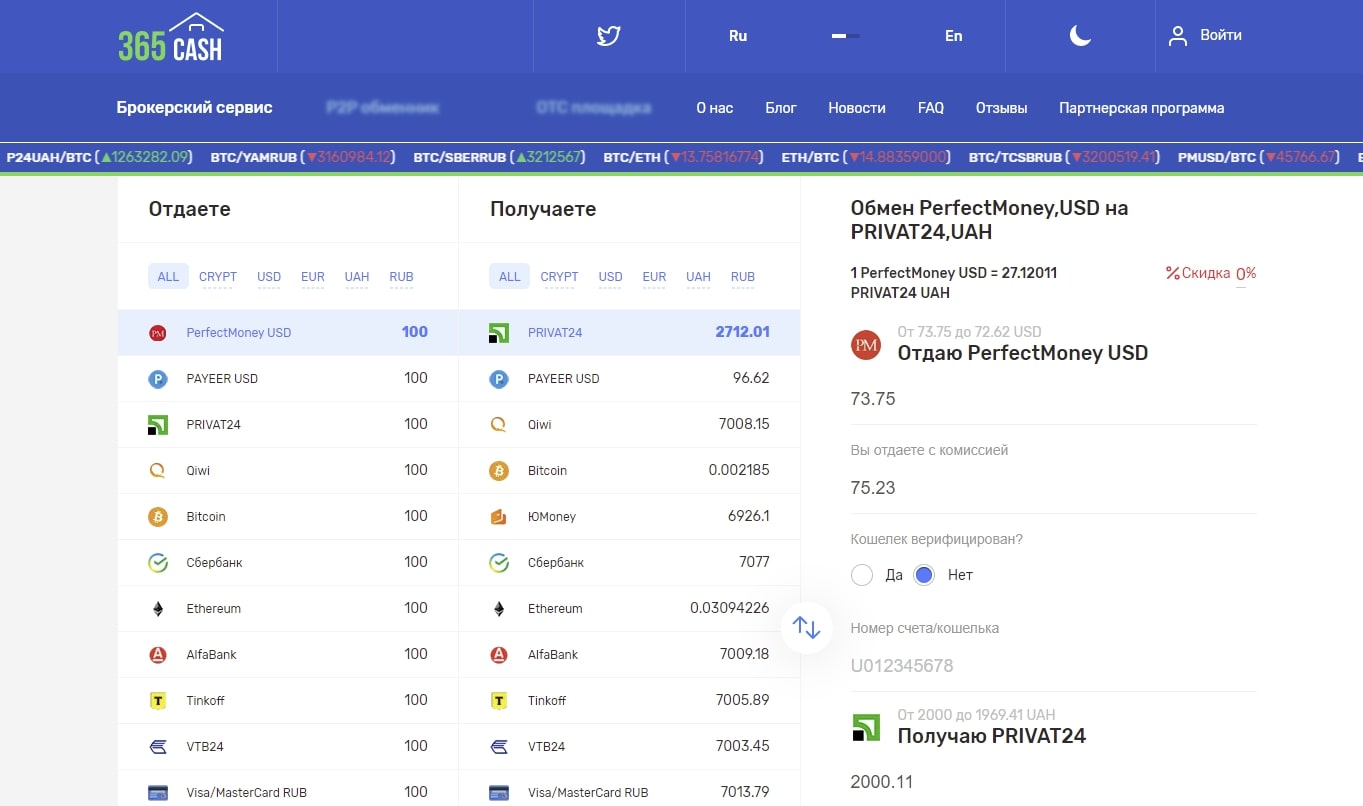The width and height of the screenshot is (1363, 806).
Task: Filter Отдаете list by USD
Action: point(269,277)
